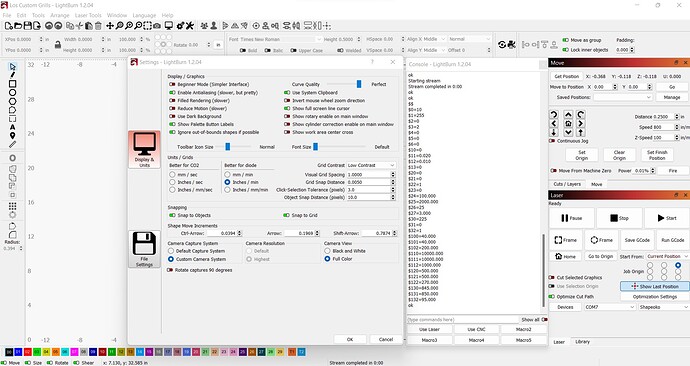This screenshot has height=366, width=690.
Task: Click the console command input field
Action: click(x=462, y=319)
